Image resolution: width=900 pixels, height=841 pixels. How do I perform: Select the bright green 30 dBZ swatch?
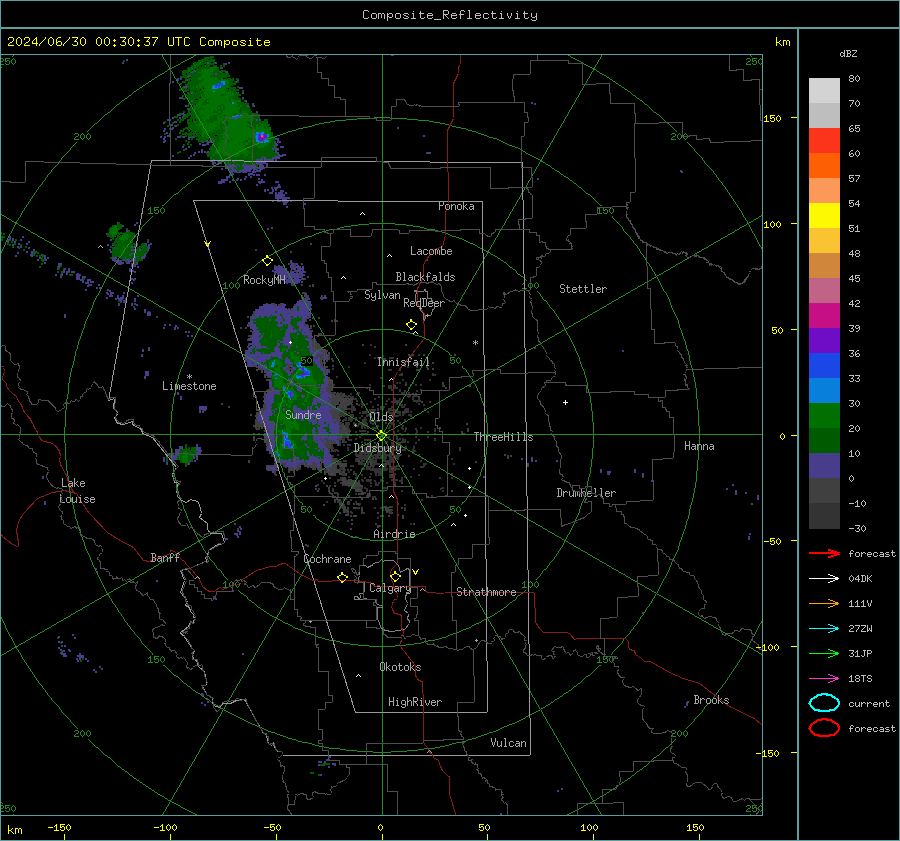[824, 416]
